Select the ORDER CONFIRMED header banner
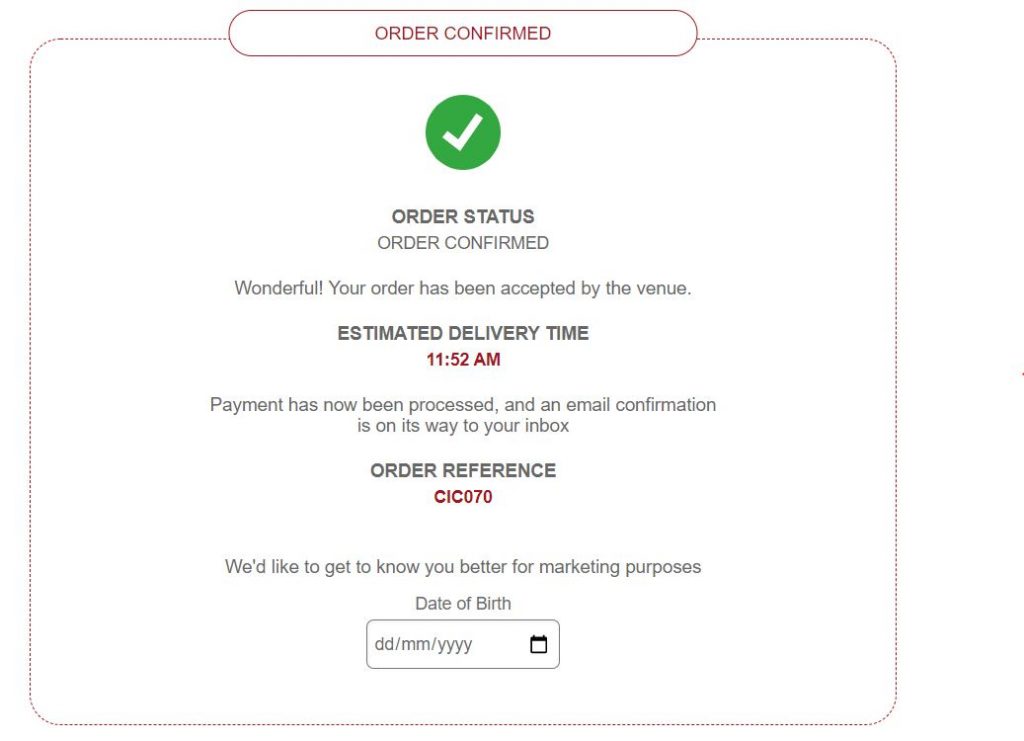Viewport: 1024px width, 741px height. 463,33
